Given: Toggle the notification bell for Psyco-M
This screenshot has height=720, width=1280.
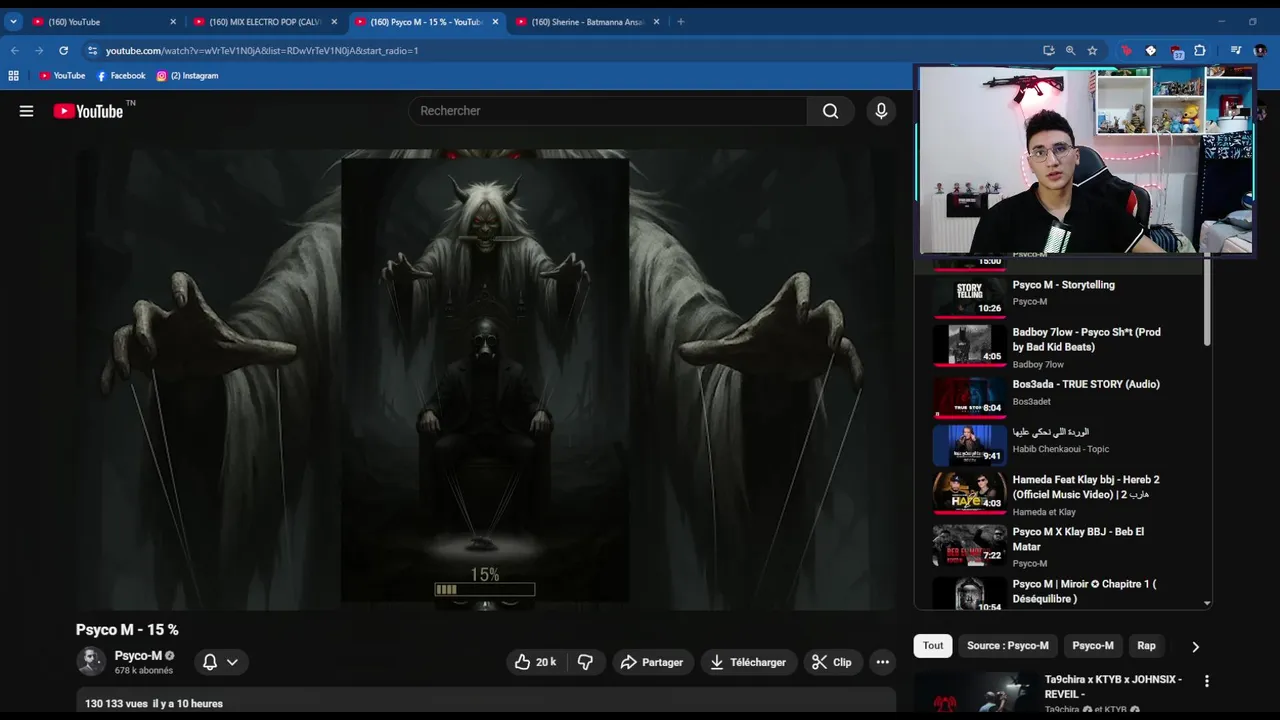Looking at the screenshot, I should point(210,662).
